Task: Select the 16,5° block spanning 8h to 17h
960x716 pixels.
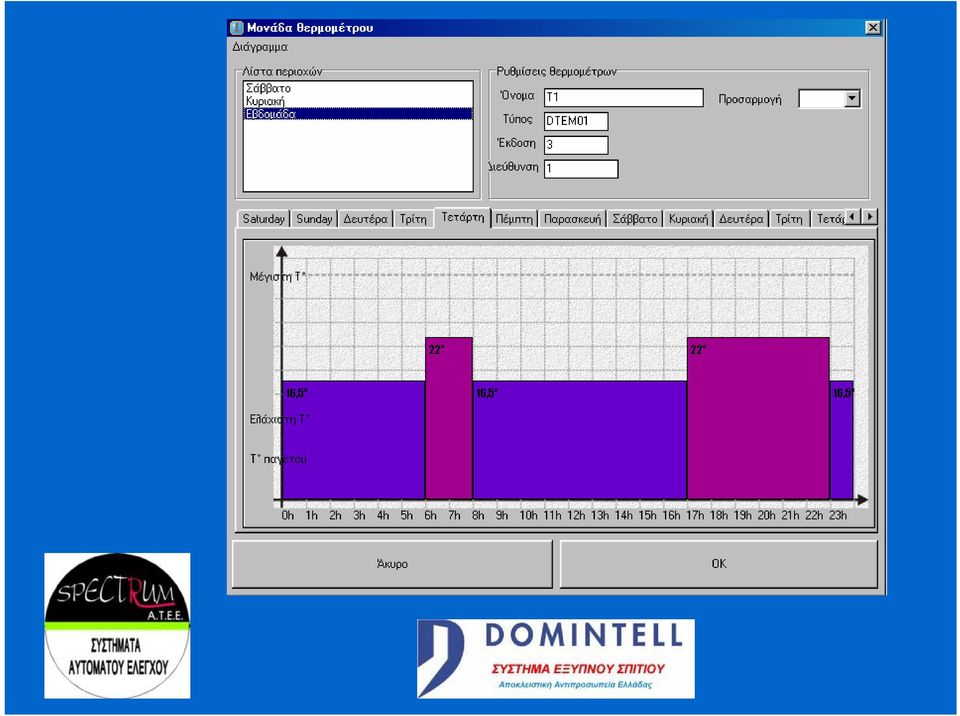Action: (580, 440)
